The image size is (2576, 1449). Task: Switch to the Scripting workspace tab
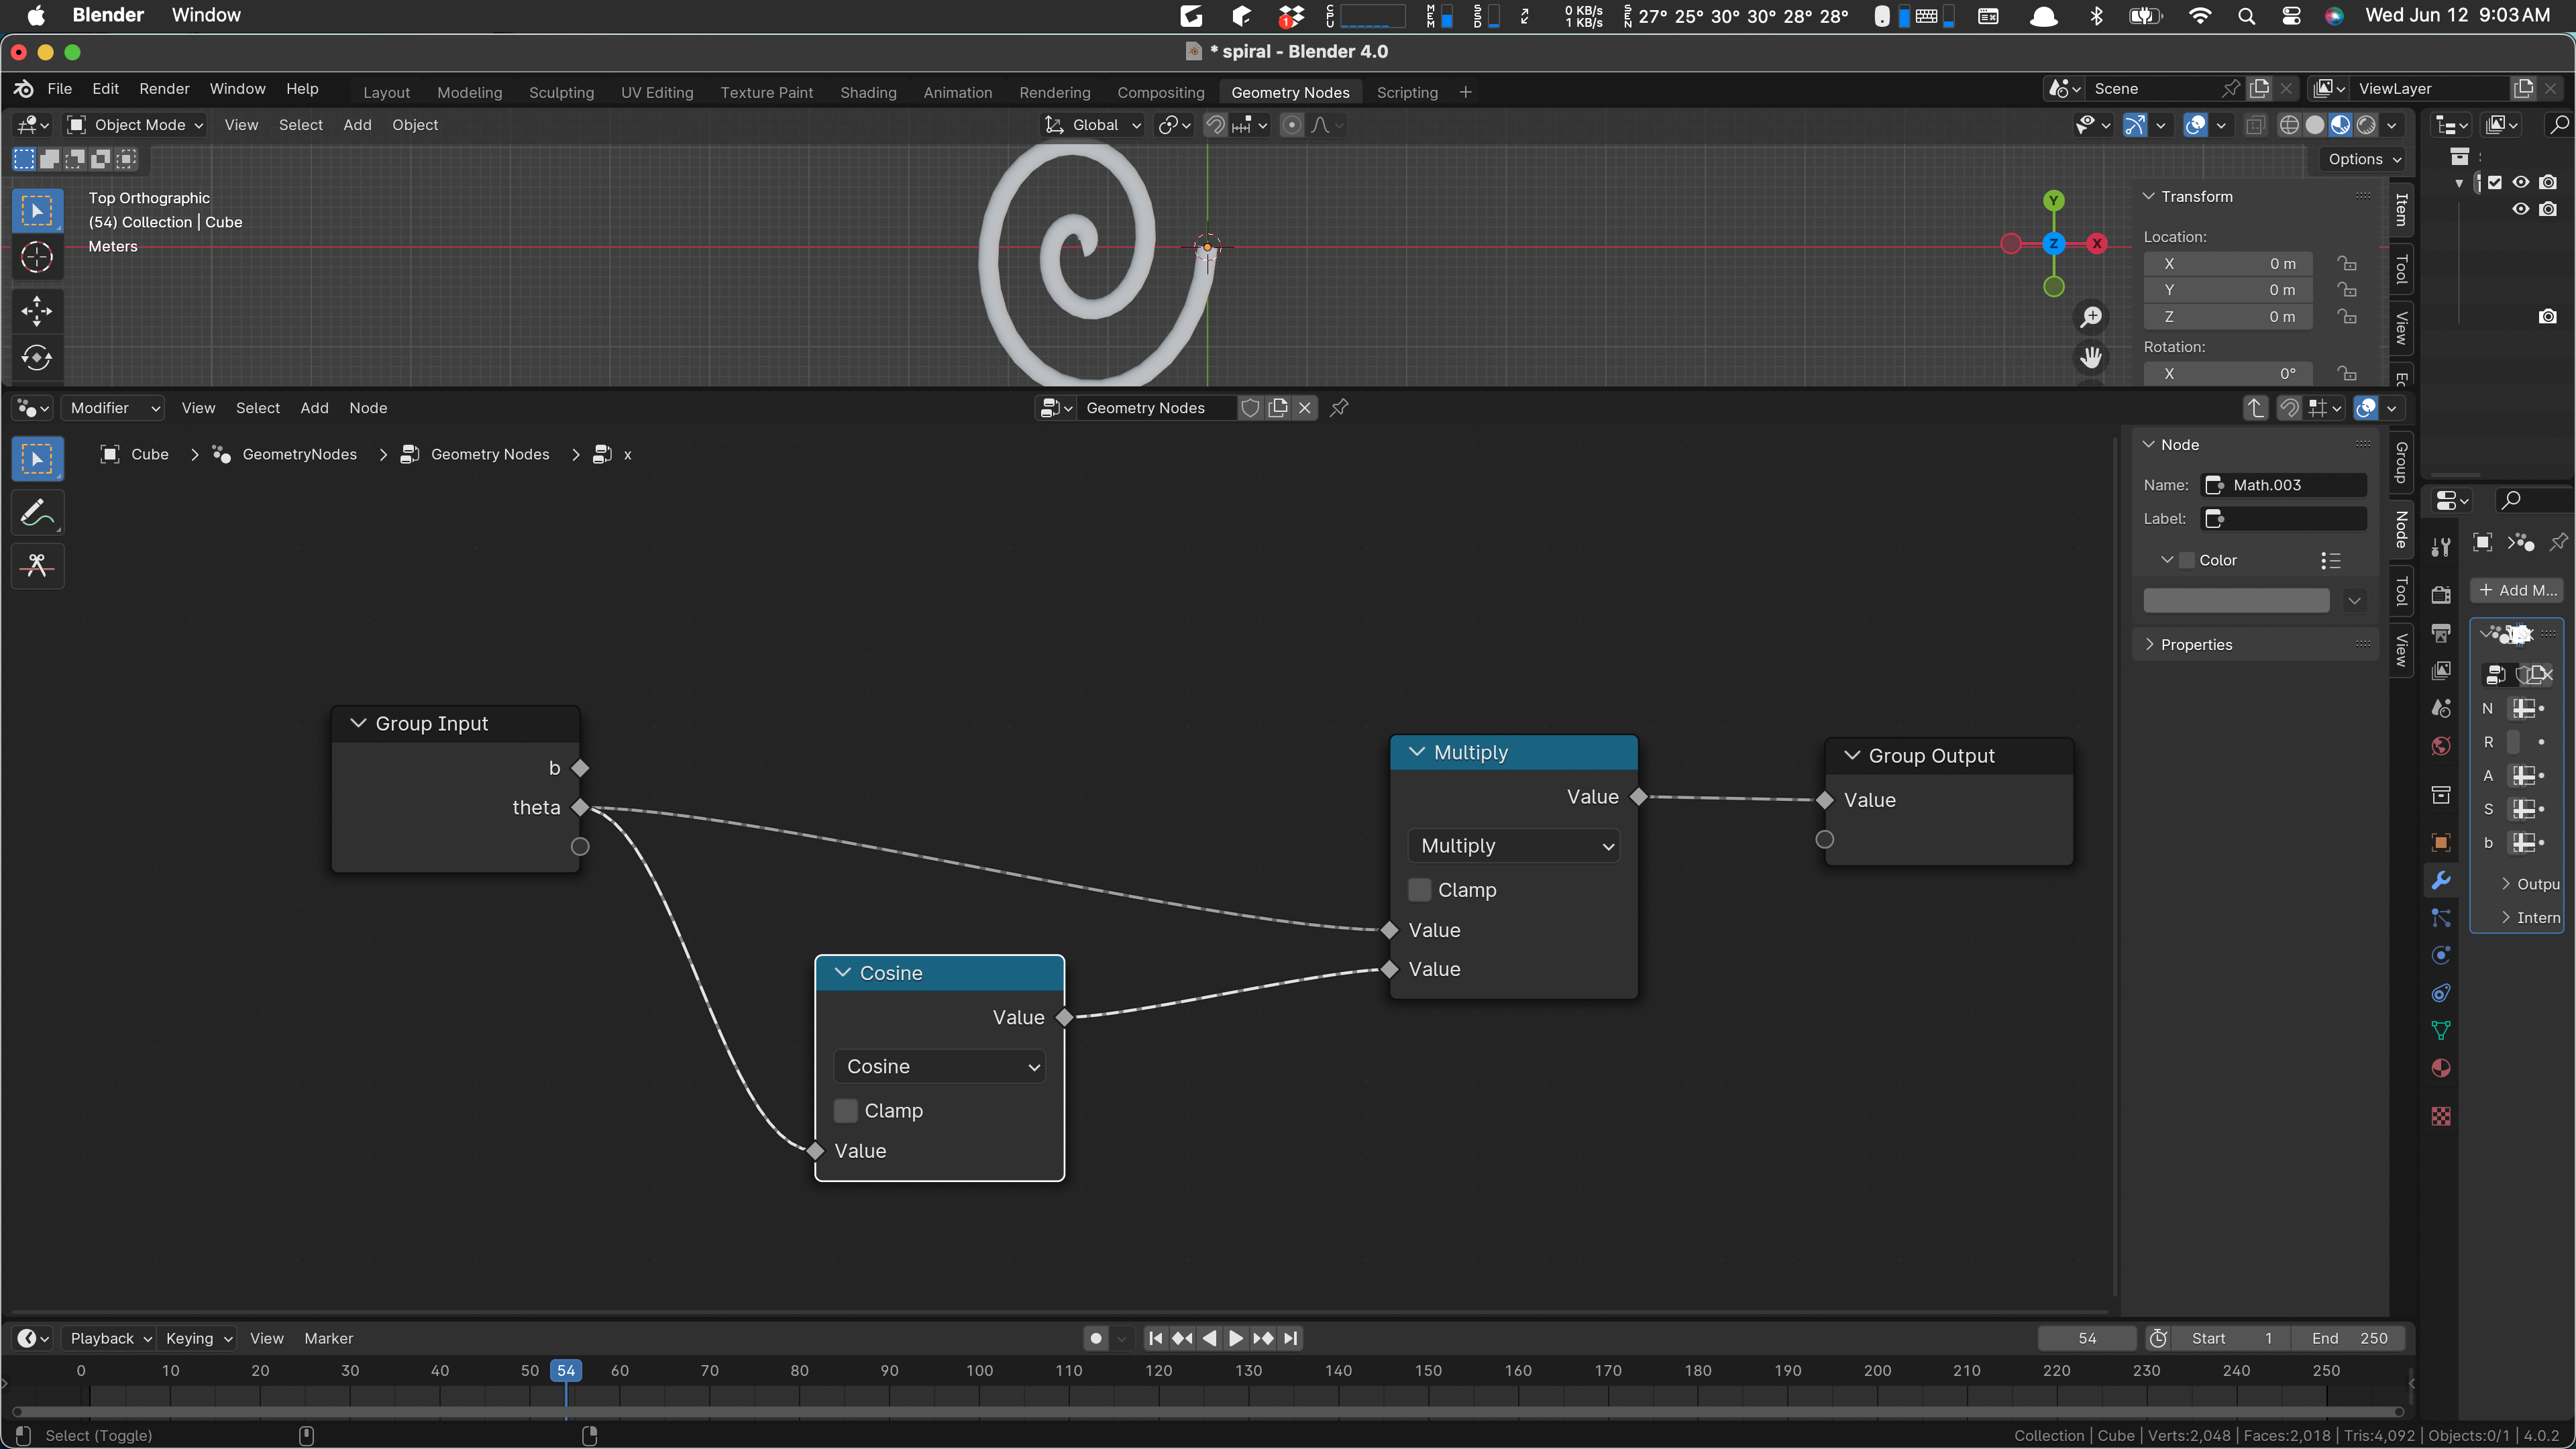1406,92
